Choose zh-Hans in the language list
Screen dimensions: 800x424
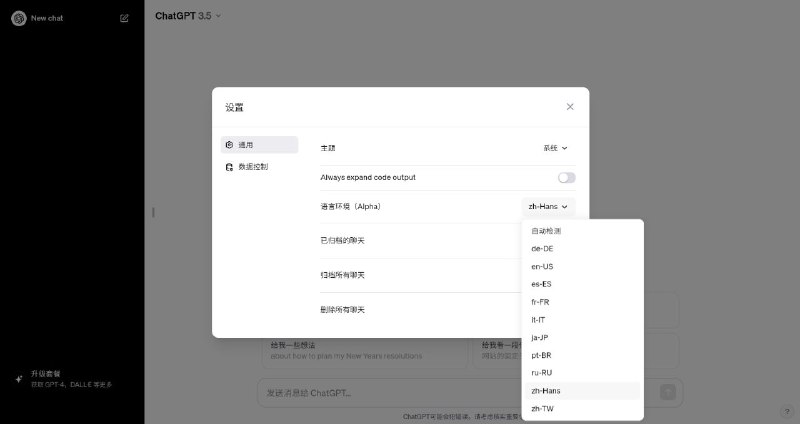[582, 391]
